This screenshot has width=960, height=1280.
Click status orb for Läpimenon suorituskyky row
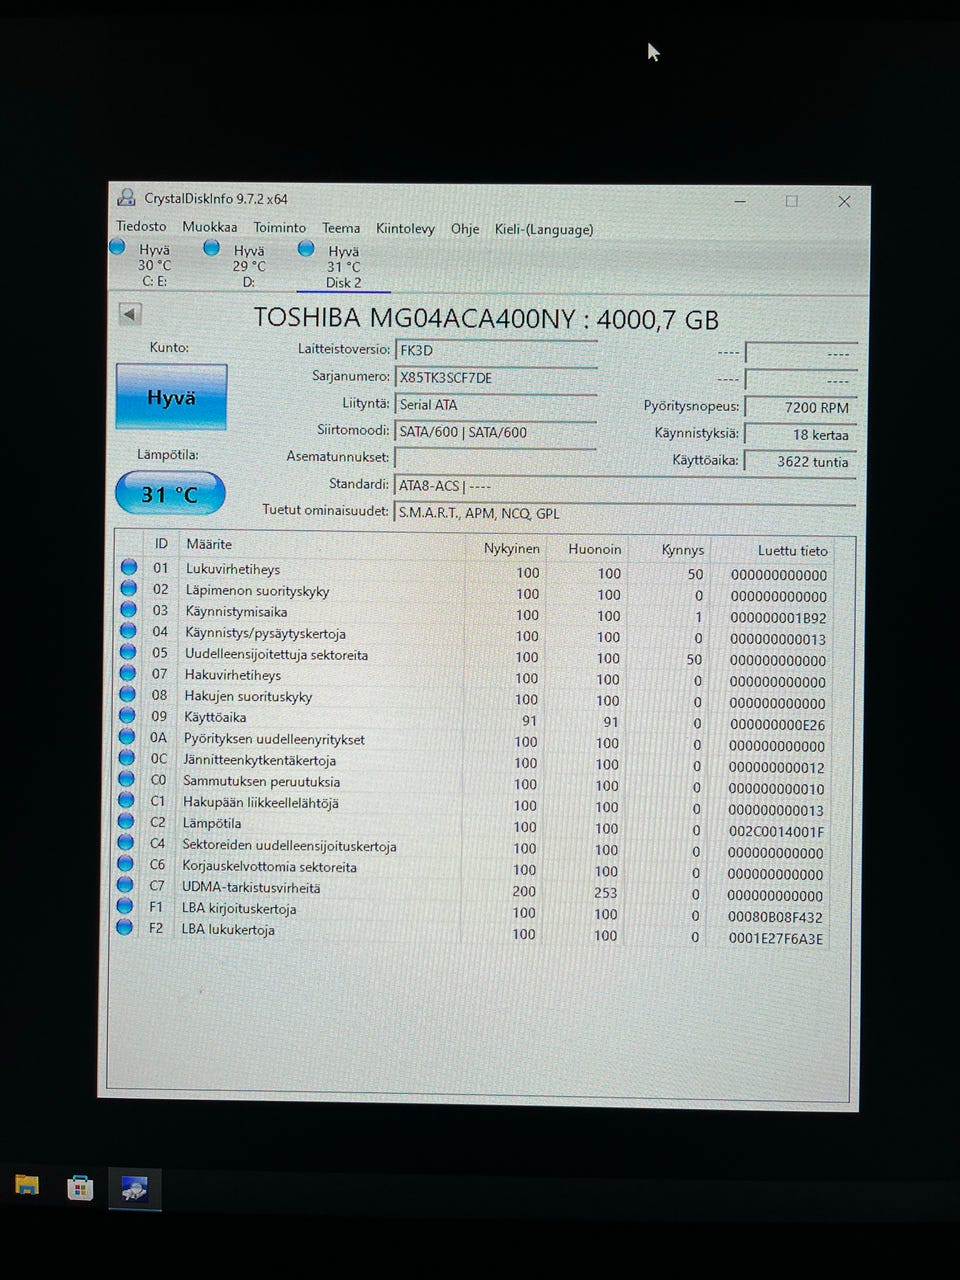tap(128, 589)
